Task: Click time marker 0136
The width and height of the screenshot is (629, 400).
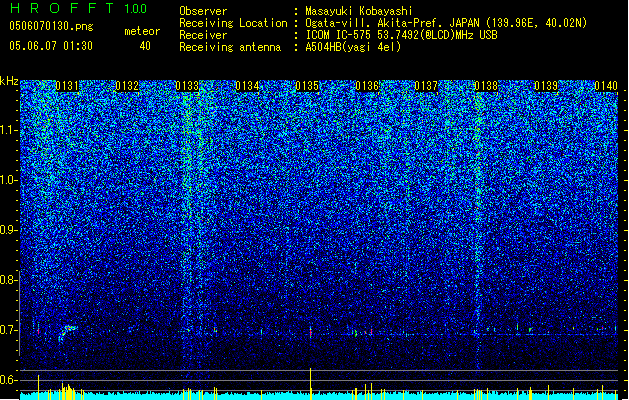Action: 367,86
